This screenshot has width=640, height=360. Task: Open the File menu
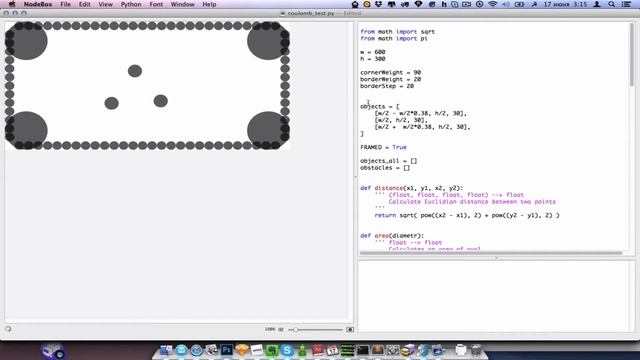[65, 4]
